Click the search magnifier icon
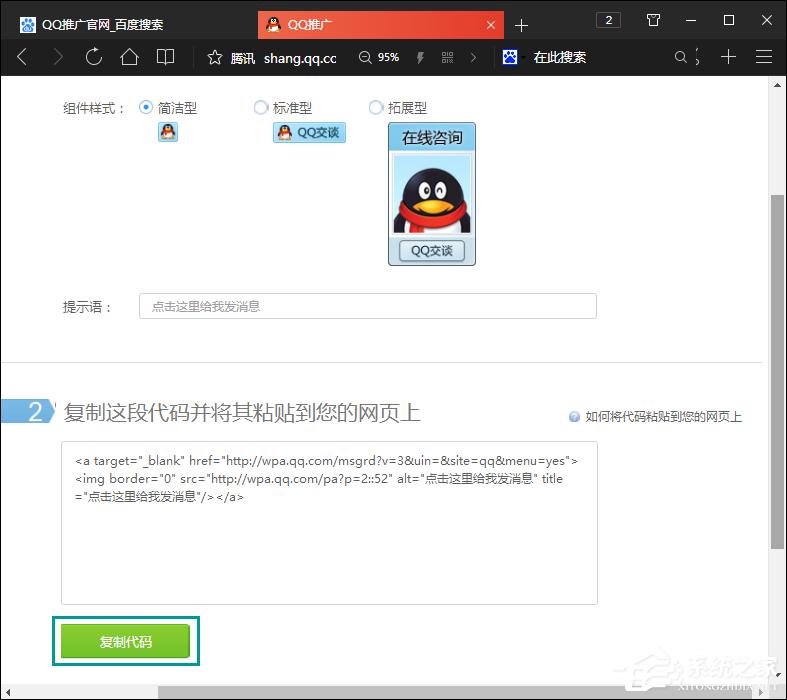 click(x=680, y=57)
